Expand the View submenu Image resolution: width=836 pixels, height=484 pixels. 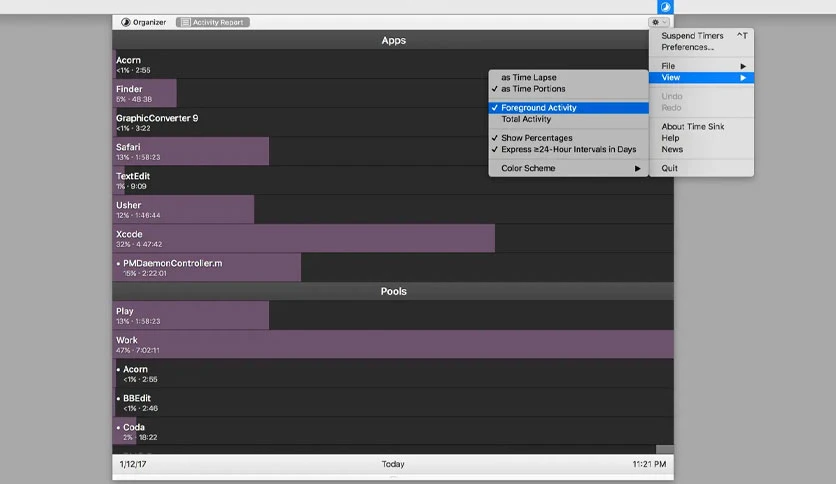701,77
